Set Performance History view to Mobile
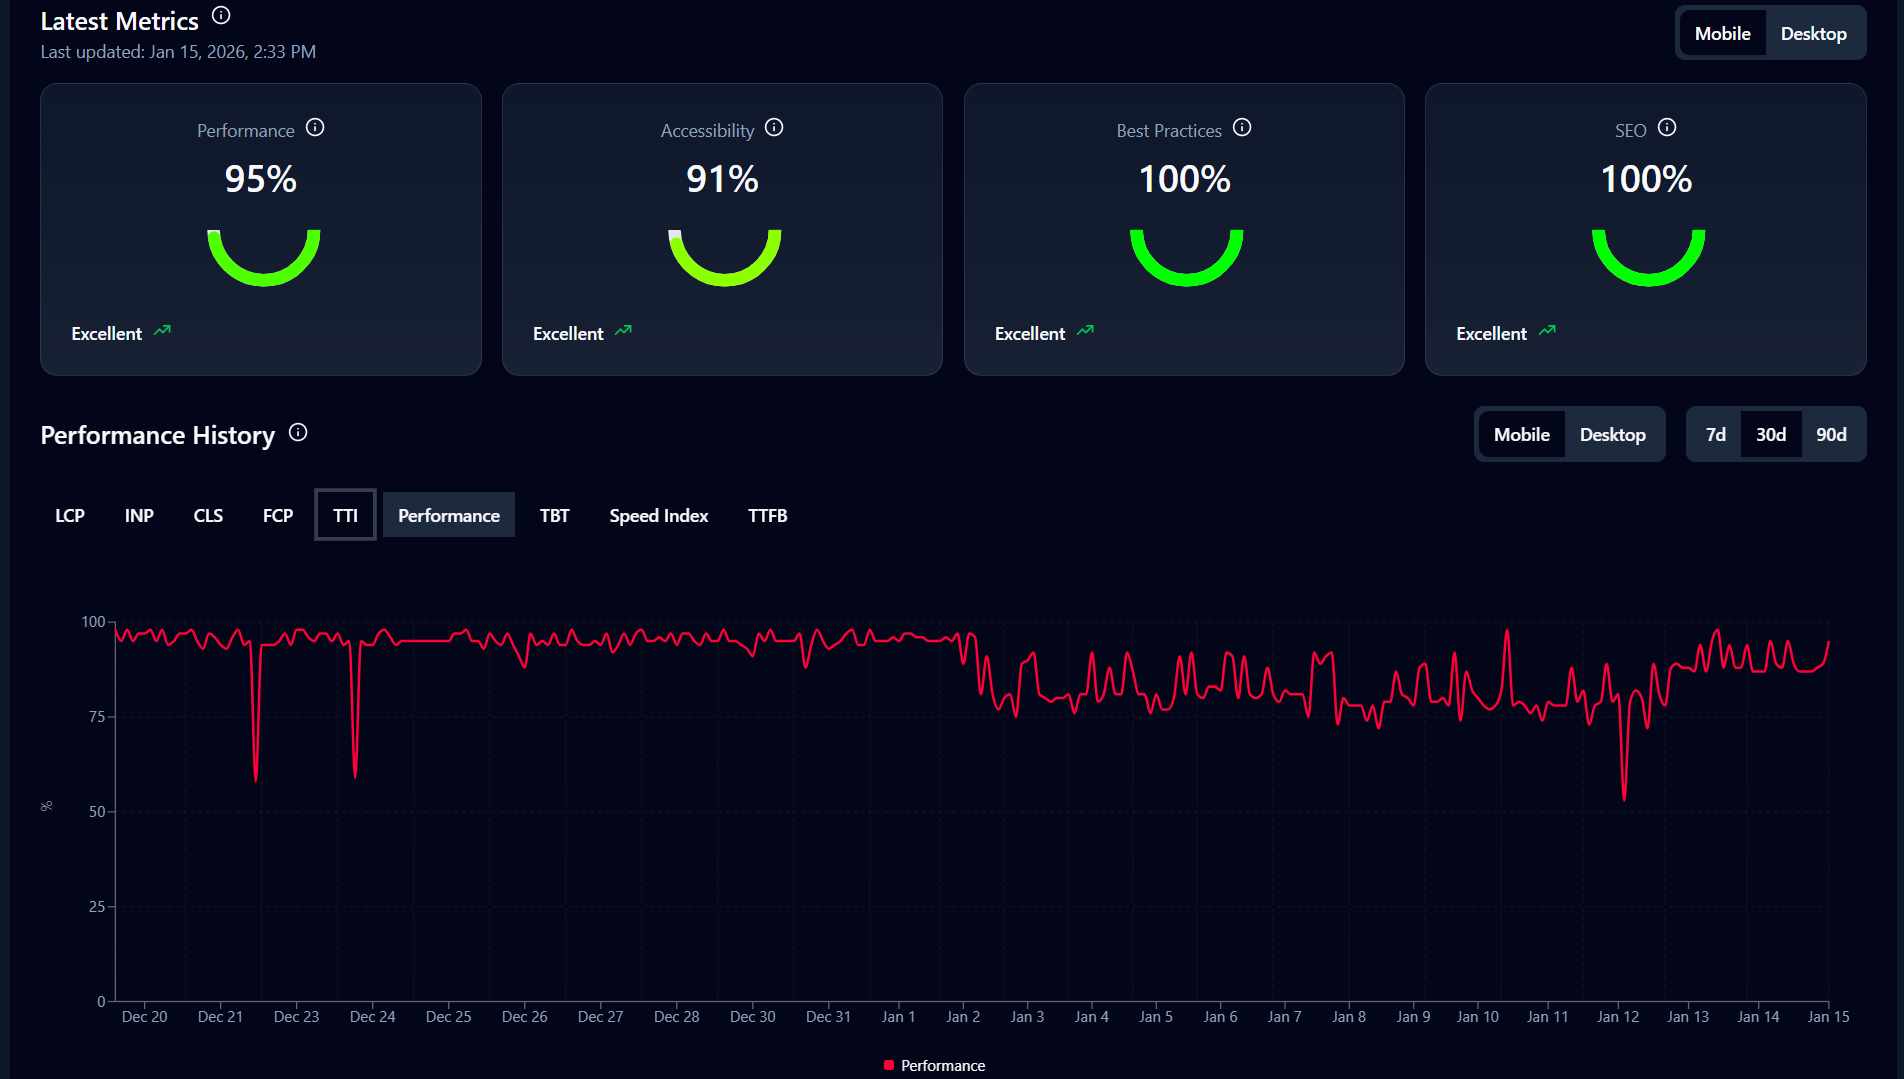Image resolution: width=1904 pixels, height=1079 pixels. (x=1522, y=434)
